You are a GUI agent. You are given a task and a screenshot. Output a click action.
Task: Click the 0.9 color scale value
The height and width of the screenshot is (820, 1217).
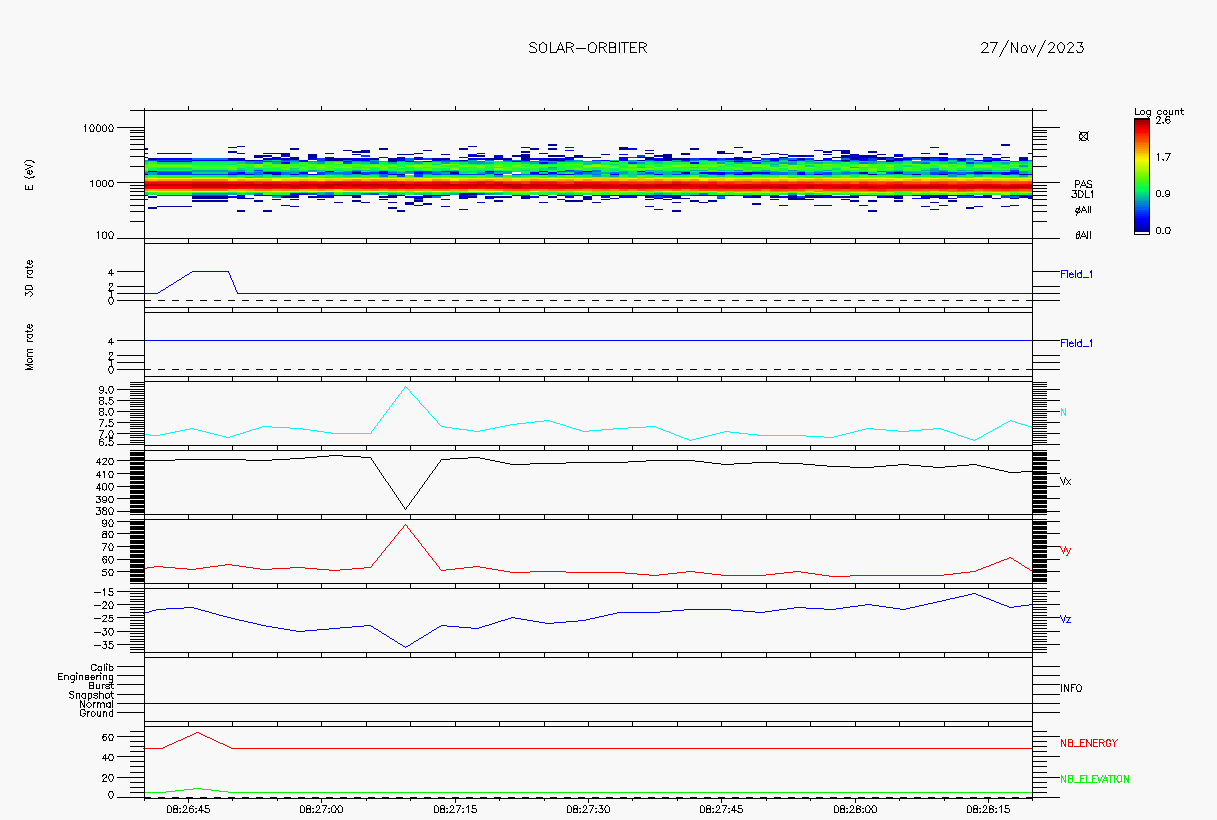click(1163, 194)
